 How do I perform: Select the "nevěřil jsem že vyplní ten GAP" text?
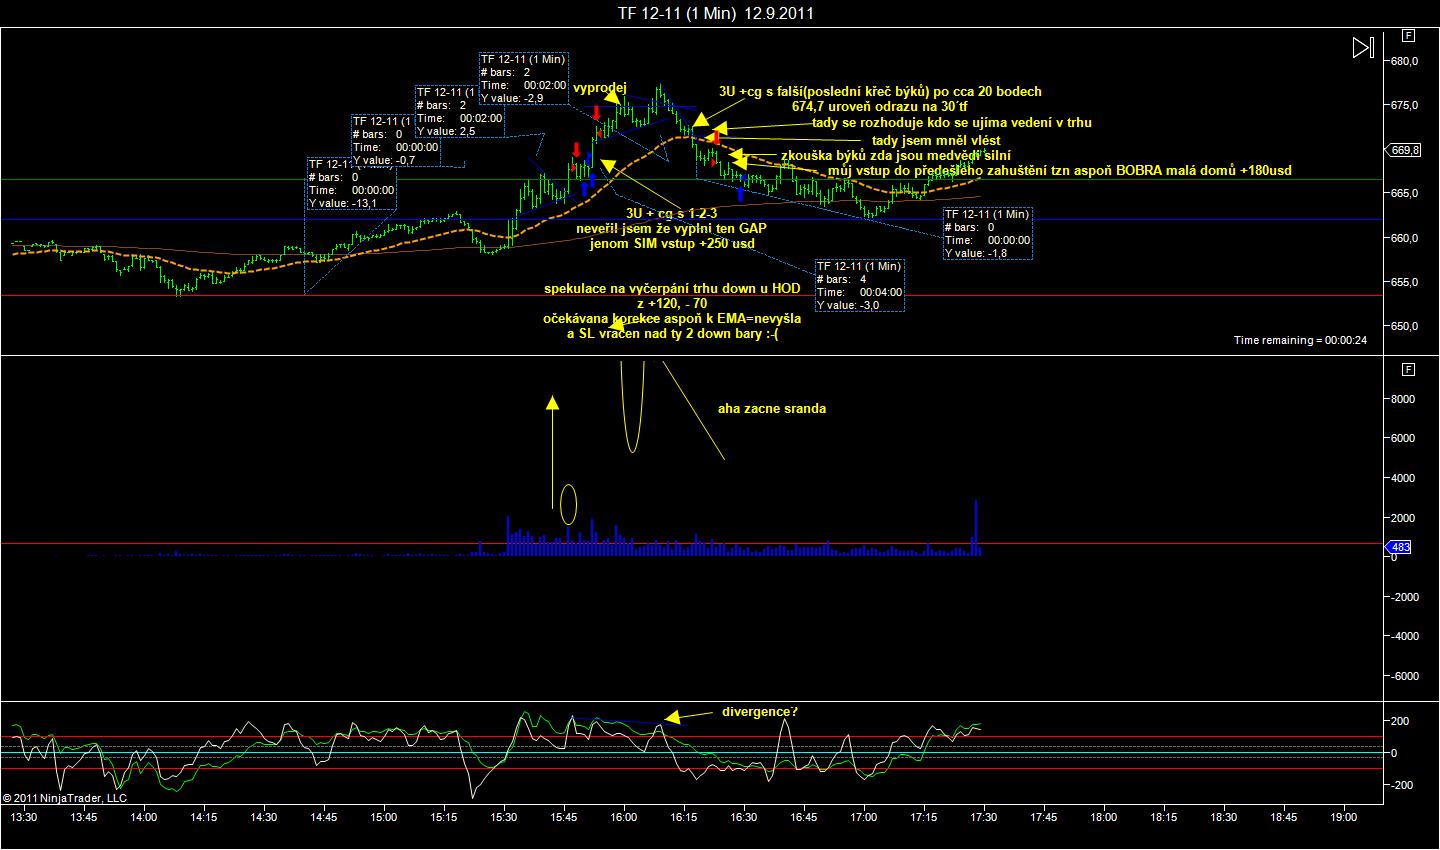click(671, 229)
